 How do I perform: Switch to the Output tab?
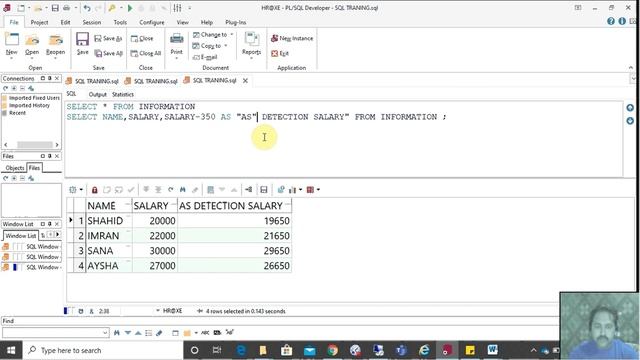tap(98, 94)
